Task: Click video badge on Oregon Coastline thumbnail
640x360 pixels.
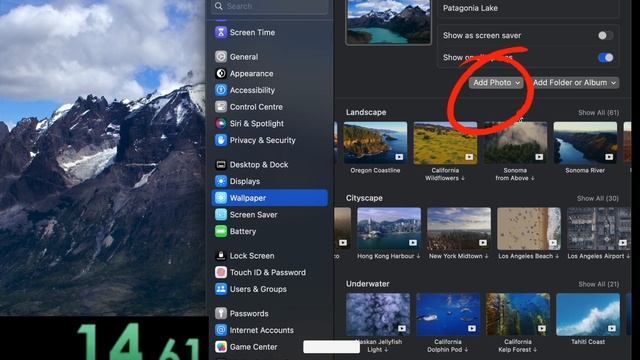Action: 399,157
